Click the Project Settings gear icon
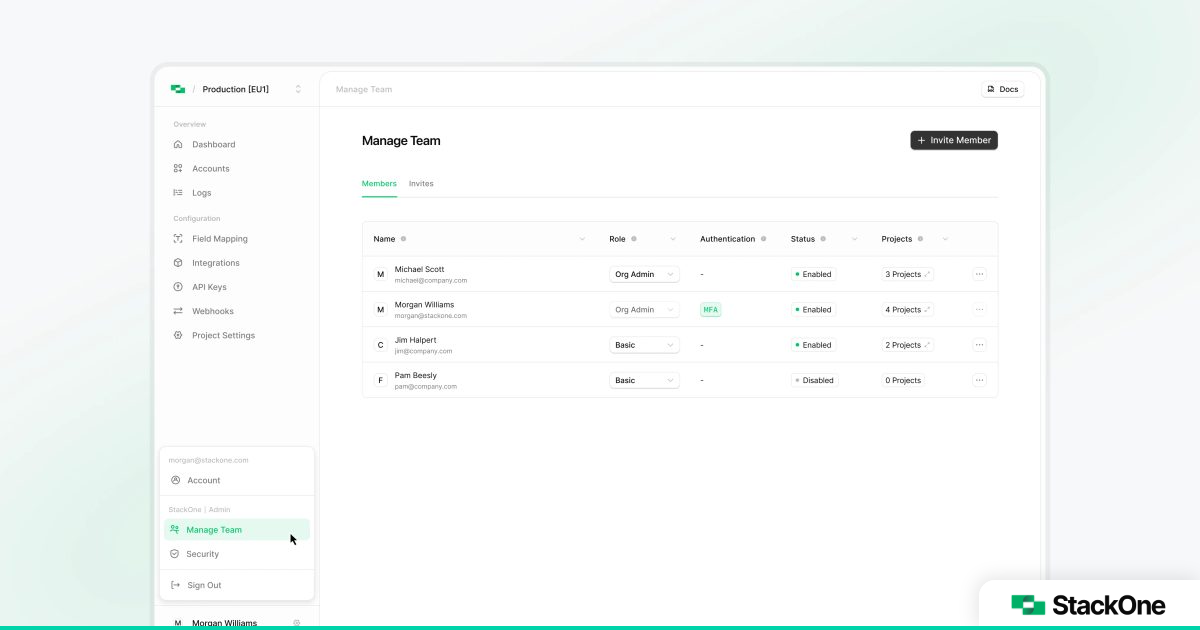1200x630 pixels. tap(177, 335)
